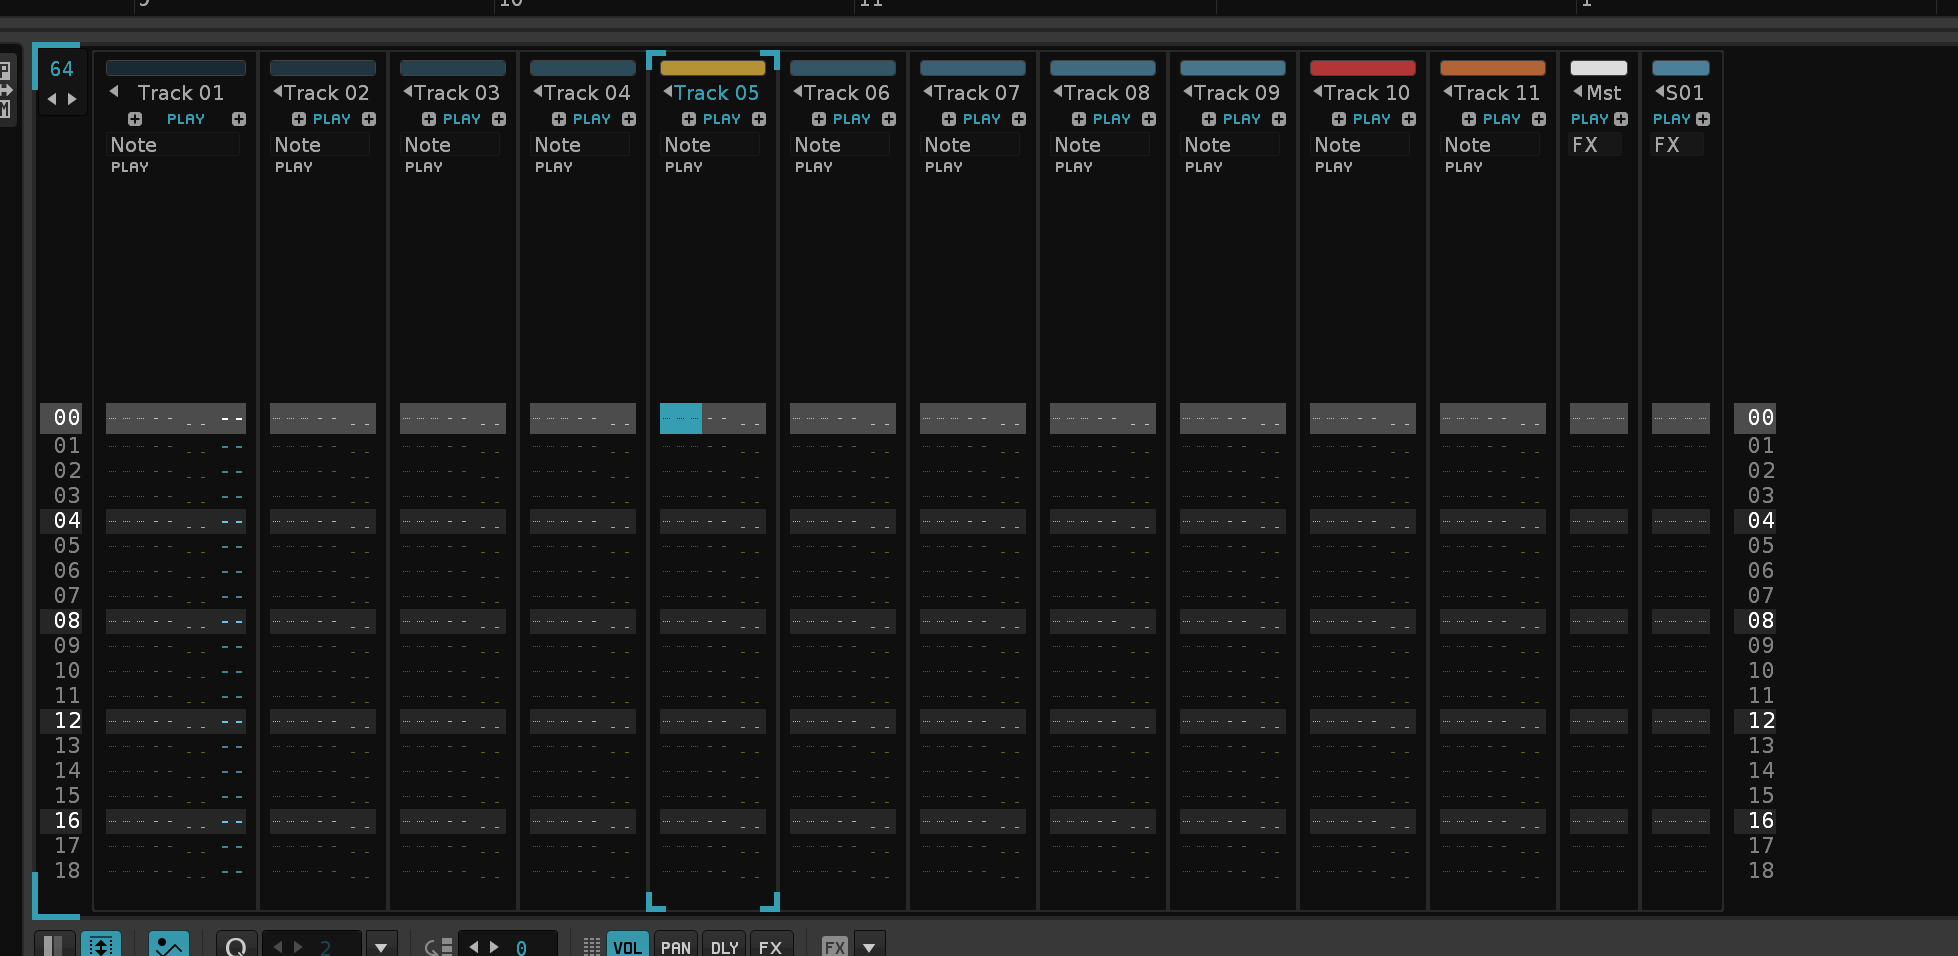Click the grayed FX icon in bottom toolbar
This screenshot has height=956, width=1958.
point(834,946)
